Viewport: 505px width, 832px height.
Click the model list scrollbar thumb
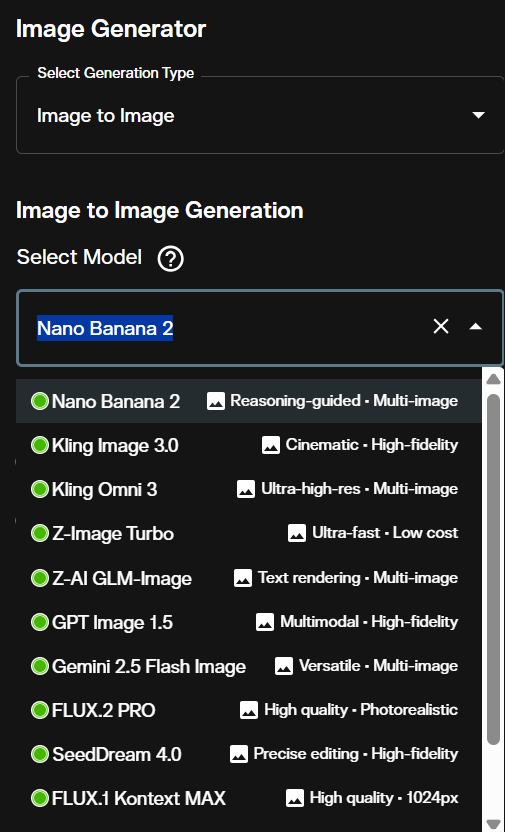point(493,569)
